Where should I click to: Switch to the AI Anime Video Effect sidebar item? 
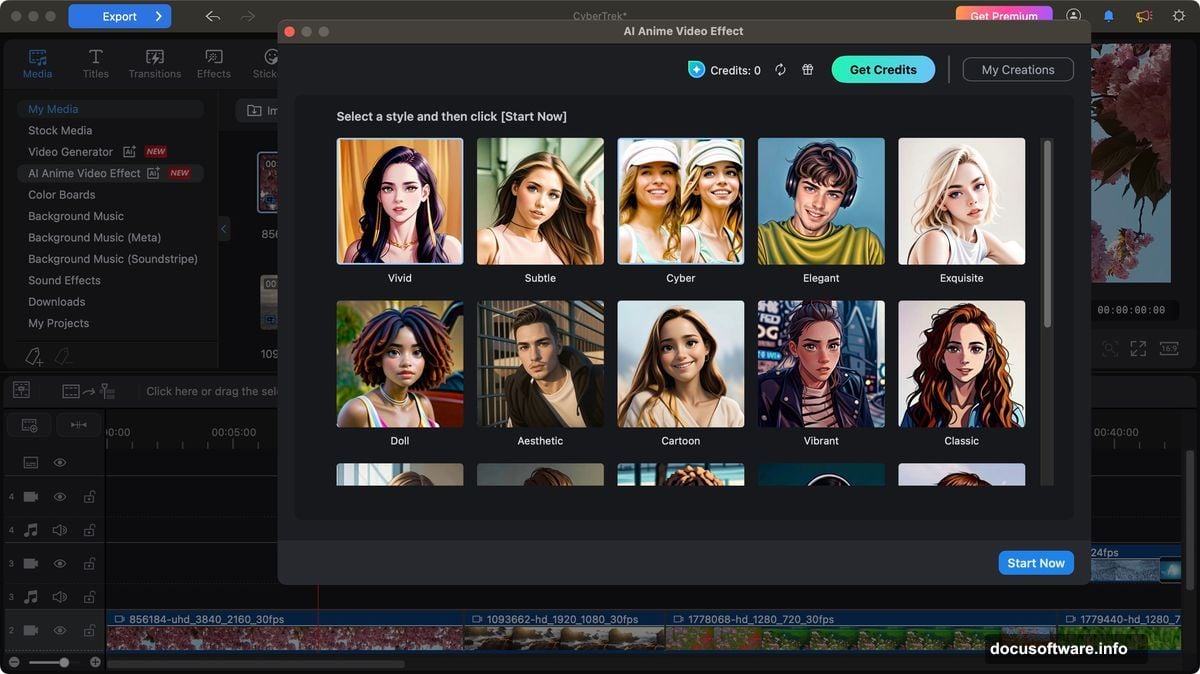pyautogui.click(x=86, y=172)
